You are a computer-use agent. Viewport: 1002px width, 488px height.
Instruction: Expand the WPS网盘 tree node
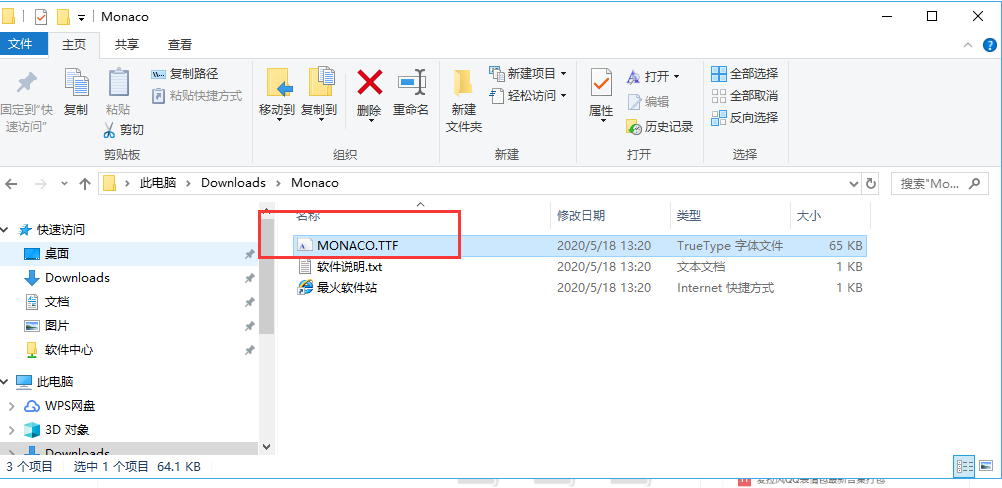[x=11, y=406]
